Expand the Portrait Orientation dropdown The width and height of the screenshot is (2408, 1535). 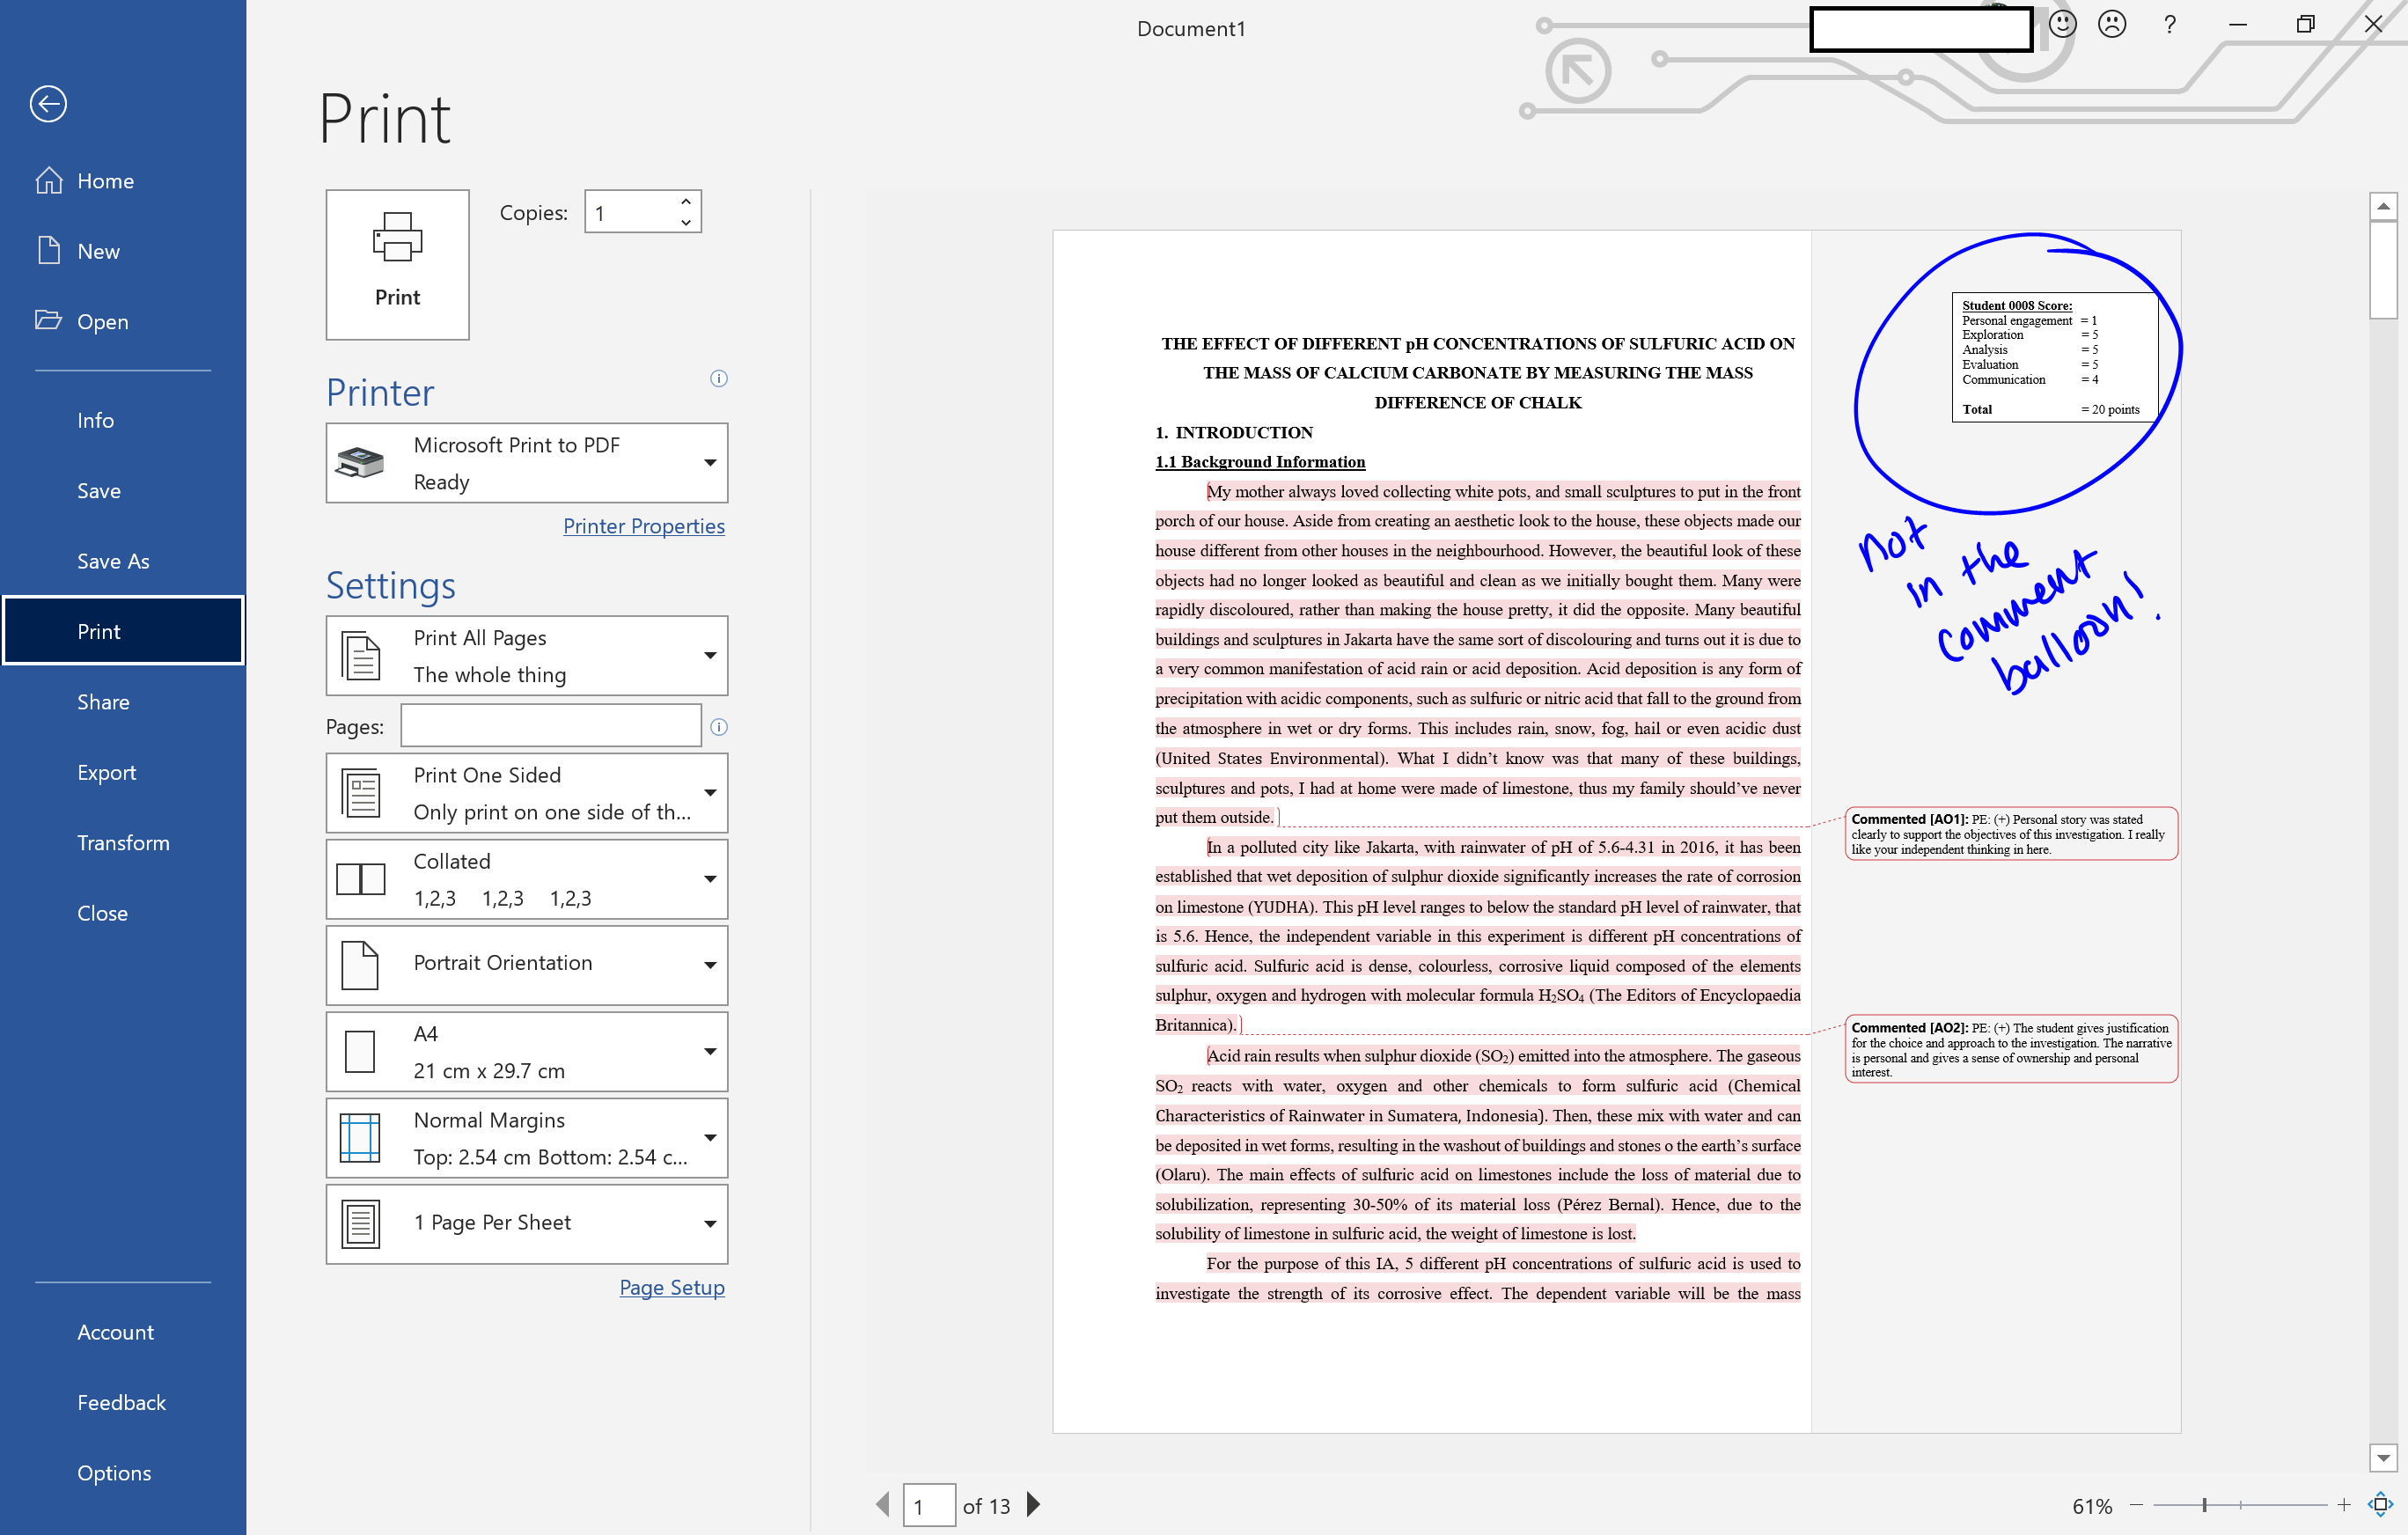point(711,963)
